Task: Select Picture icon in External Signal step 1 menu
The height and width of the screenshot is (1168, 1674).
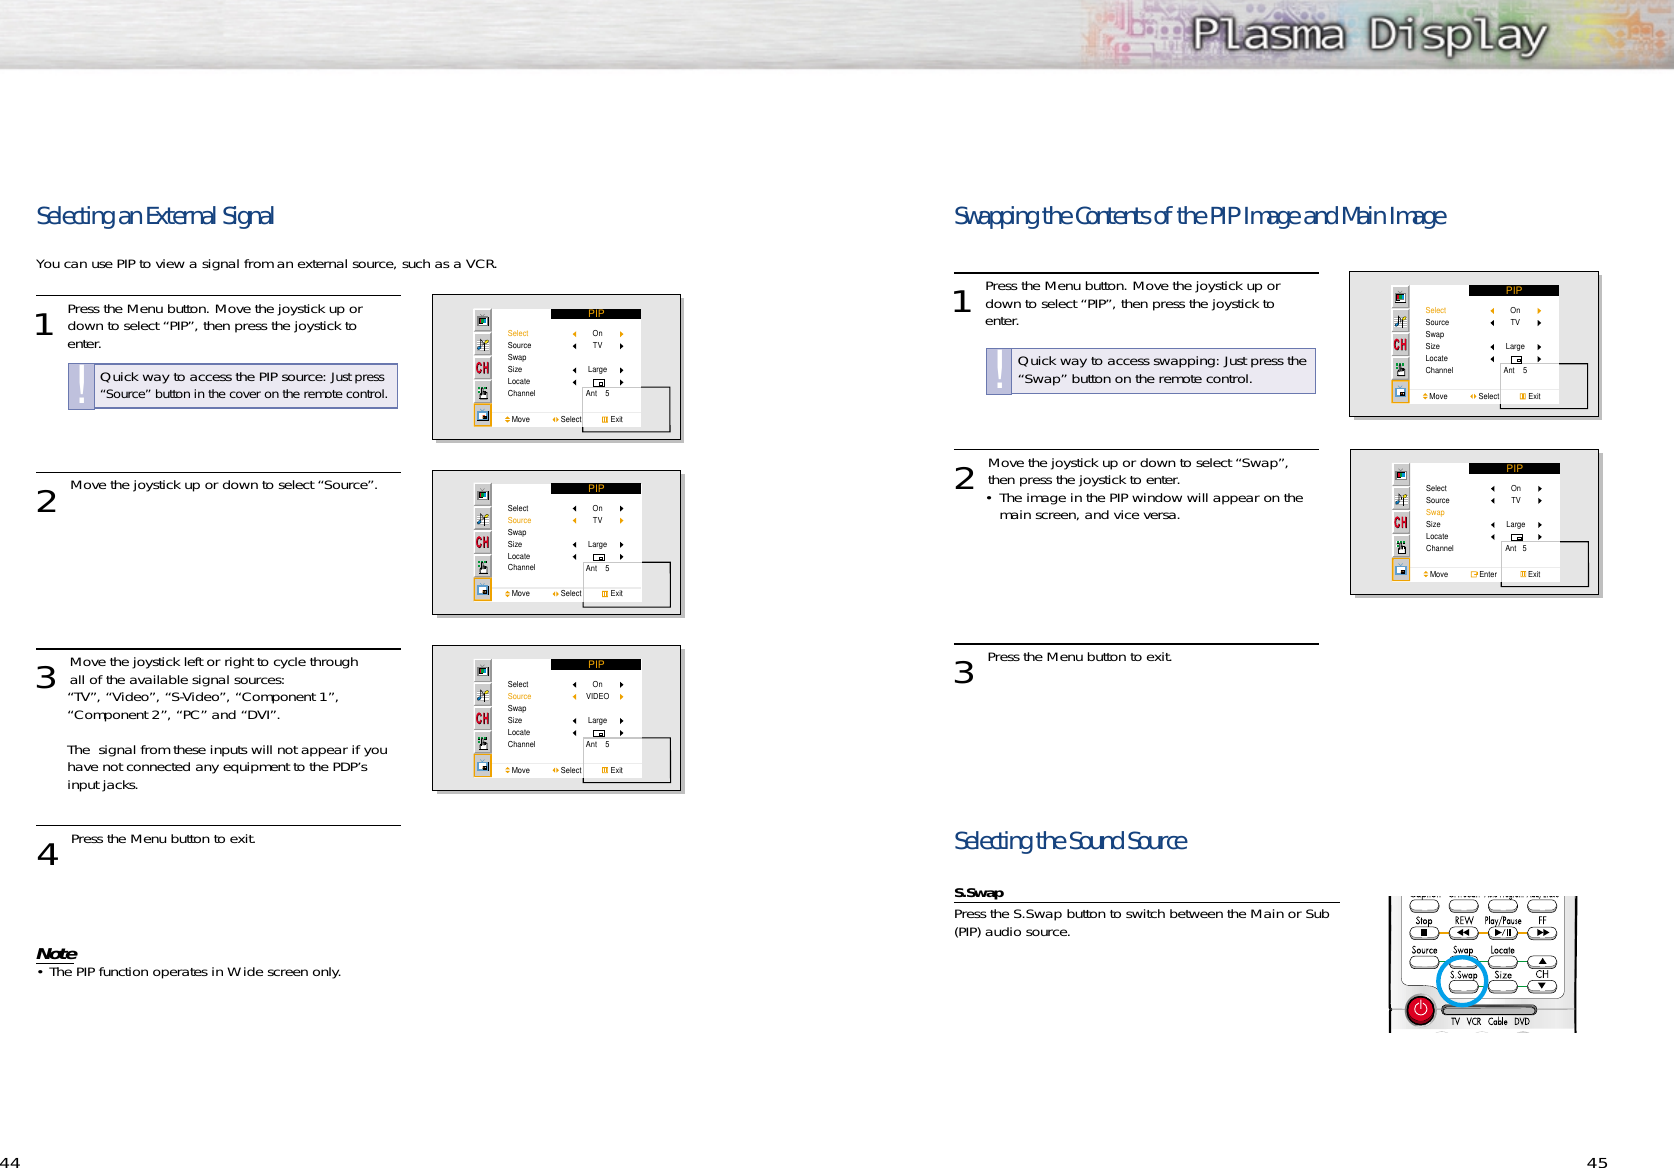Action: click(x=483, y=321)
